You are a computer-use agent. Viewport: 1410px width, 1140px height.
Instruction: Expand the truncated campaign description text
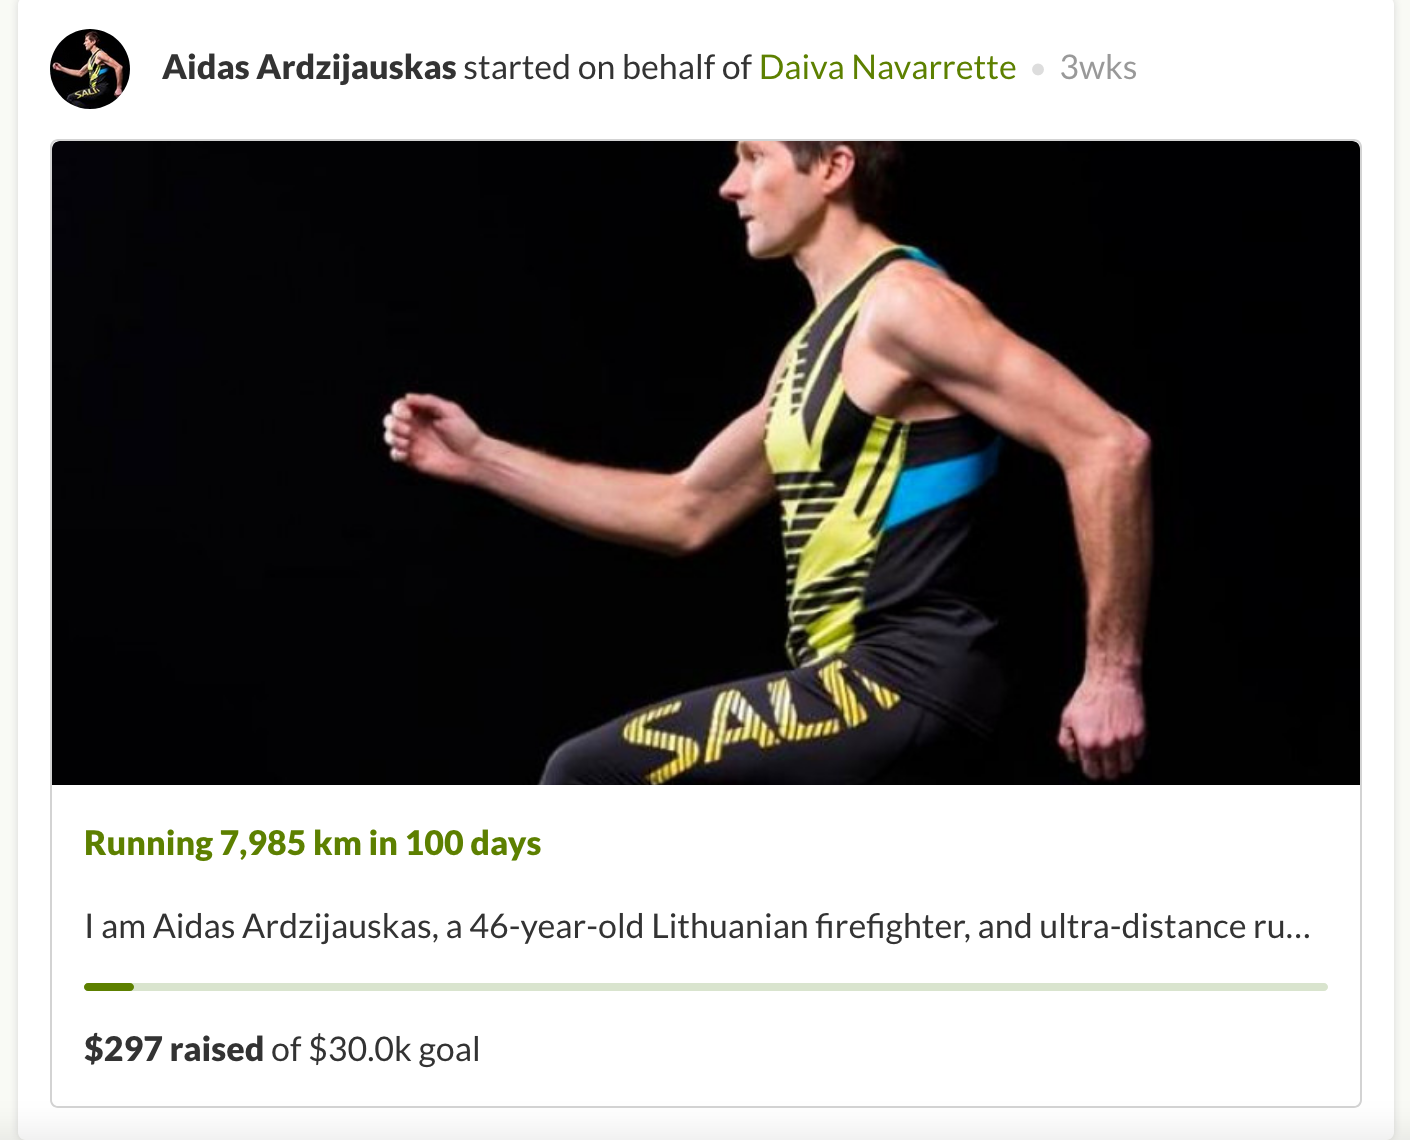pyautogui.click(x=697, y=926)
